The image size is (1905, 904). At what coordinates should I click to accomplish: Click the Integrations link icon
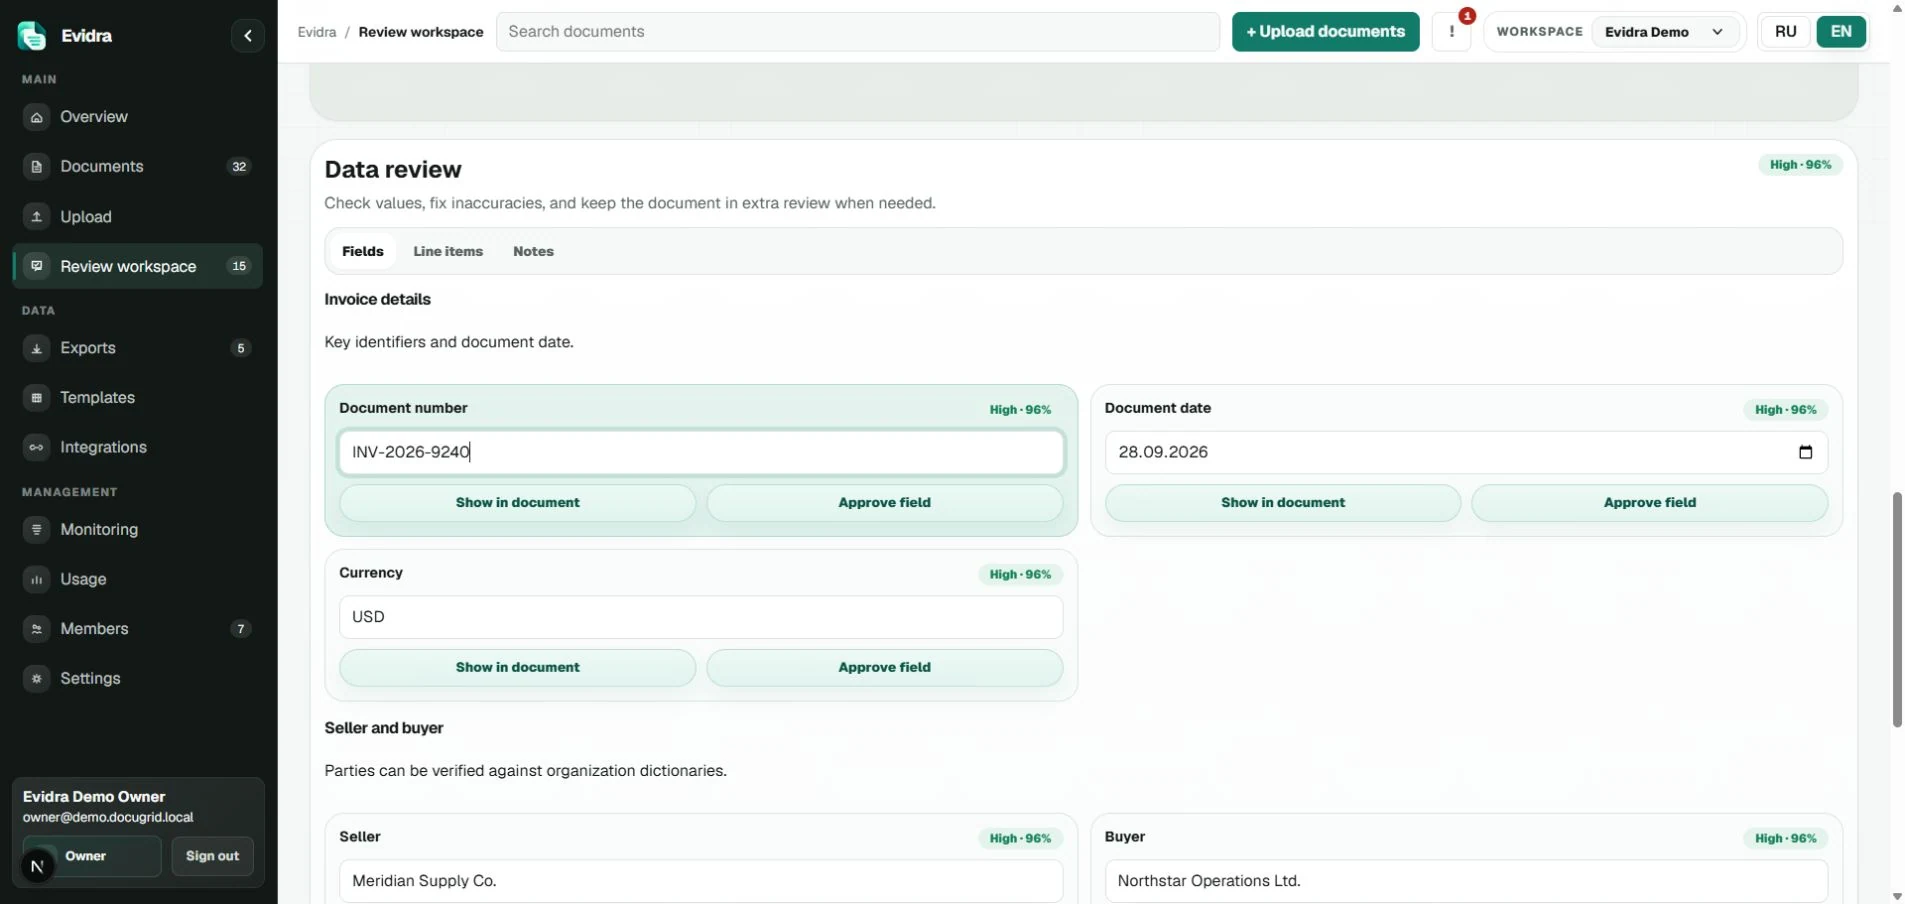point(36,447)
